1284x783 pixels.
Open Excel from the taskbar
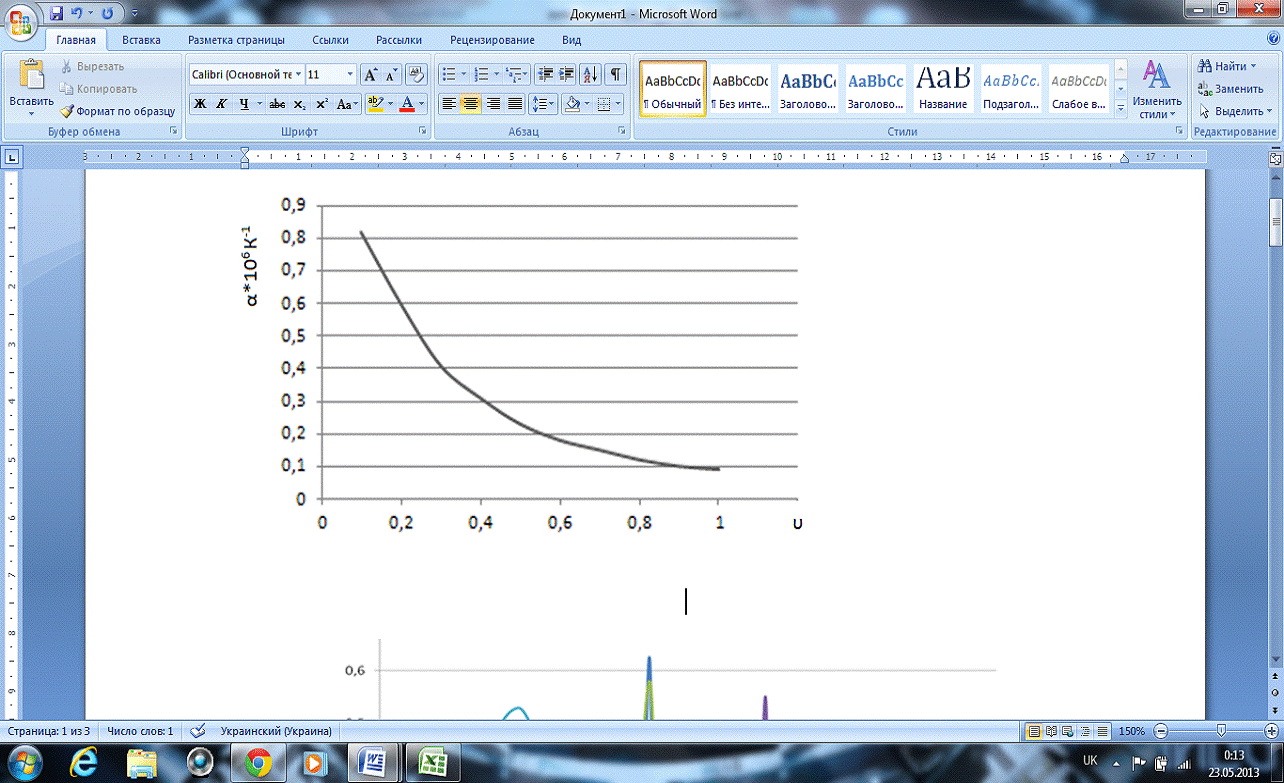click(433, 763)
